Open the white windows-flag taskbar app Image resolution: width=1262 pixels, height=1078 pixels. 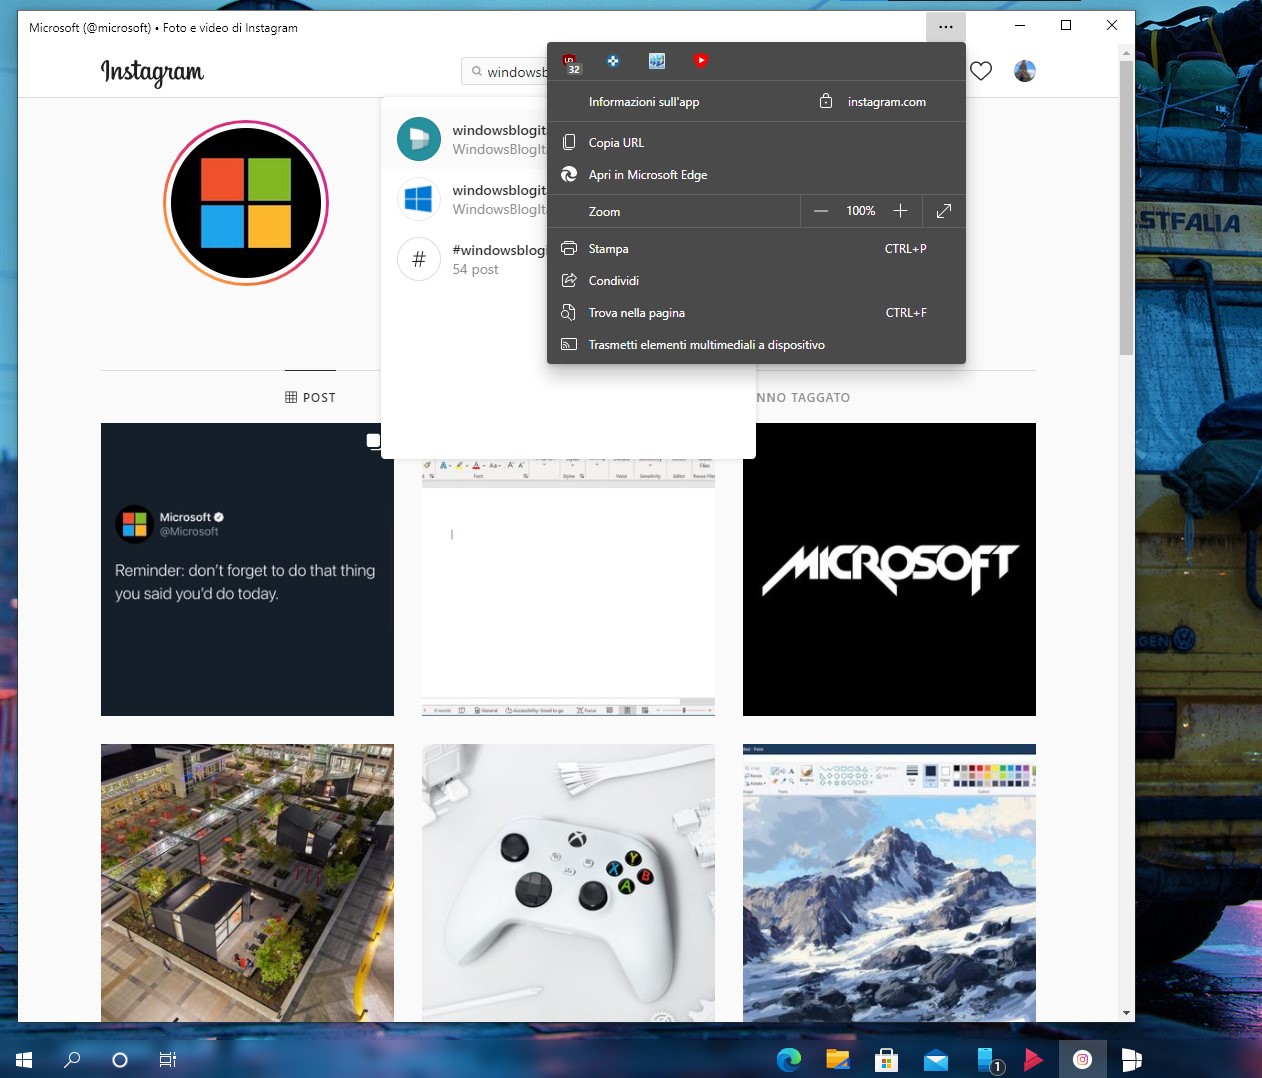click(x=1131, y=1059)
